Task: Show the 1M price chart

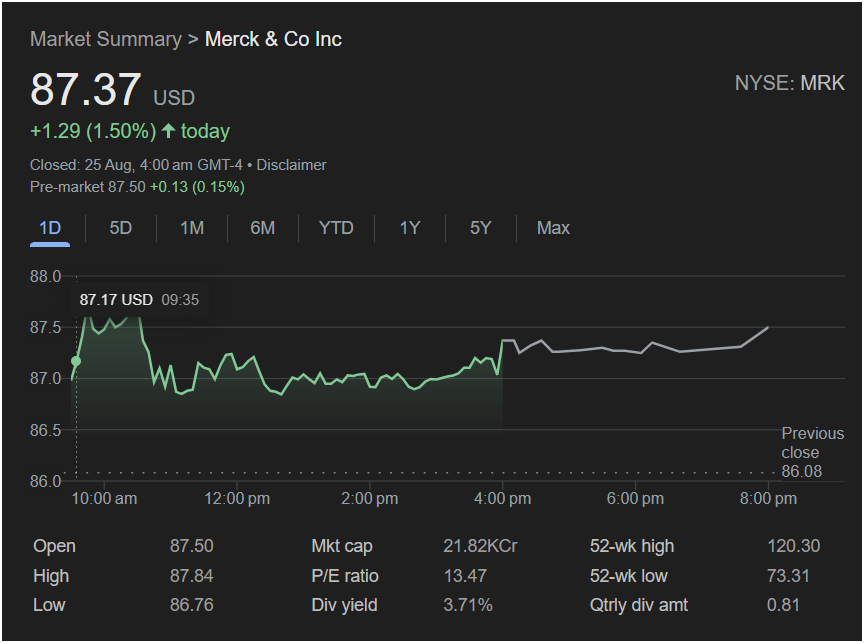Action: click(192, 228)
